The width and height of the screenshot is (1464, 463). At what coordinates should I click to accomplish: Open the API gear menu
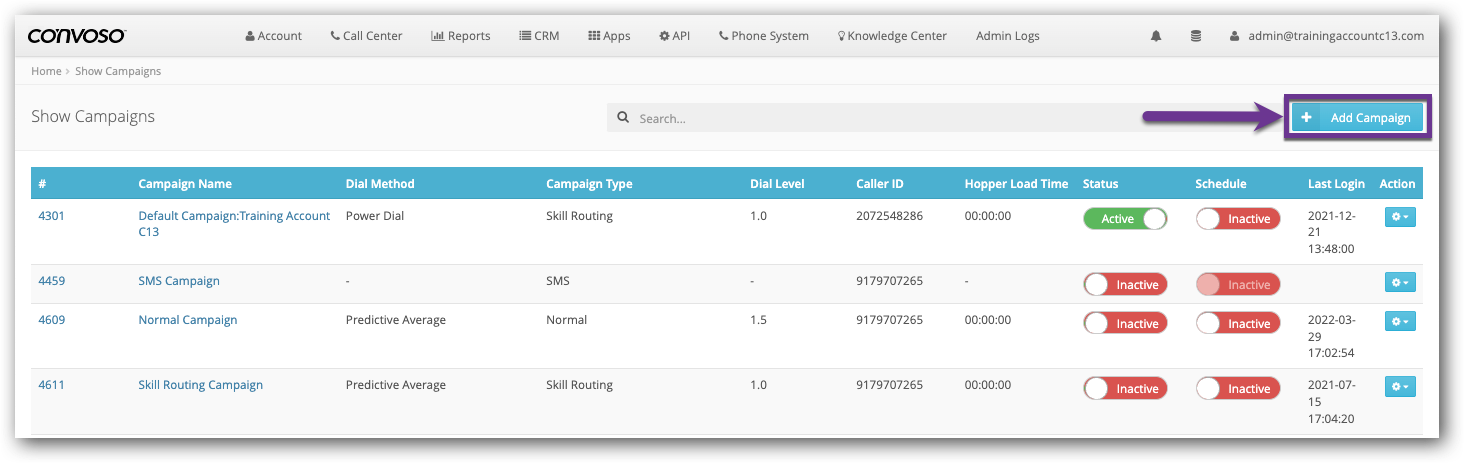[674, 36]
